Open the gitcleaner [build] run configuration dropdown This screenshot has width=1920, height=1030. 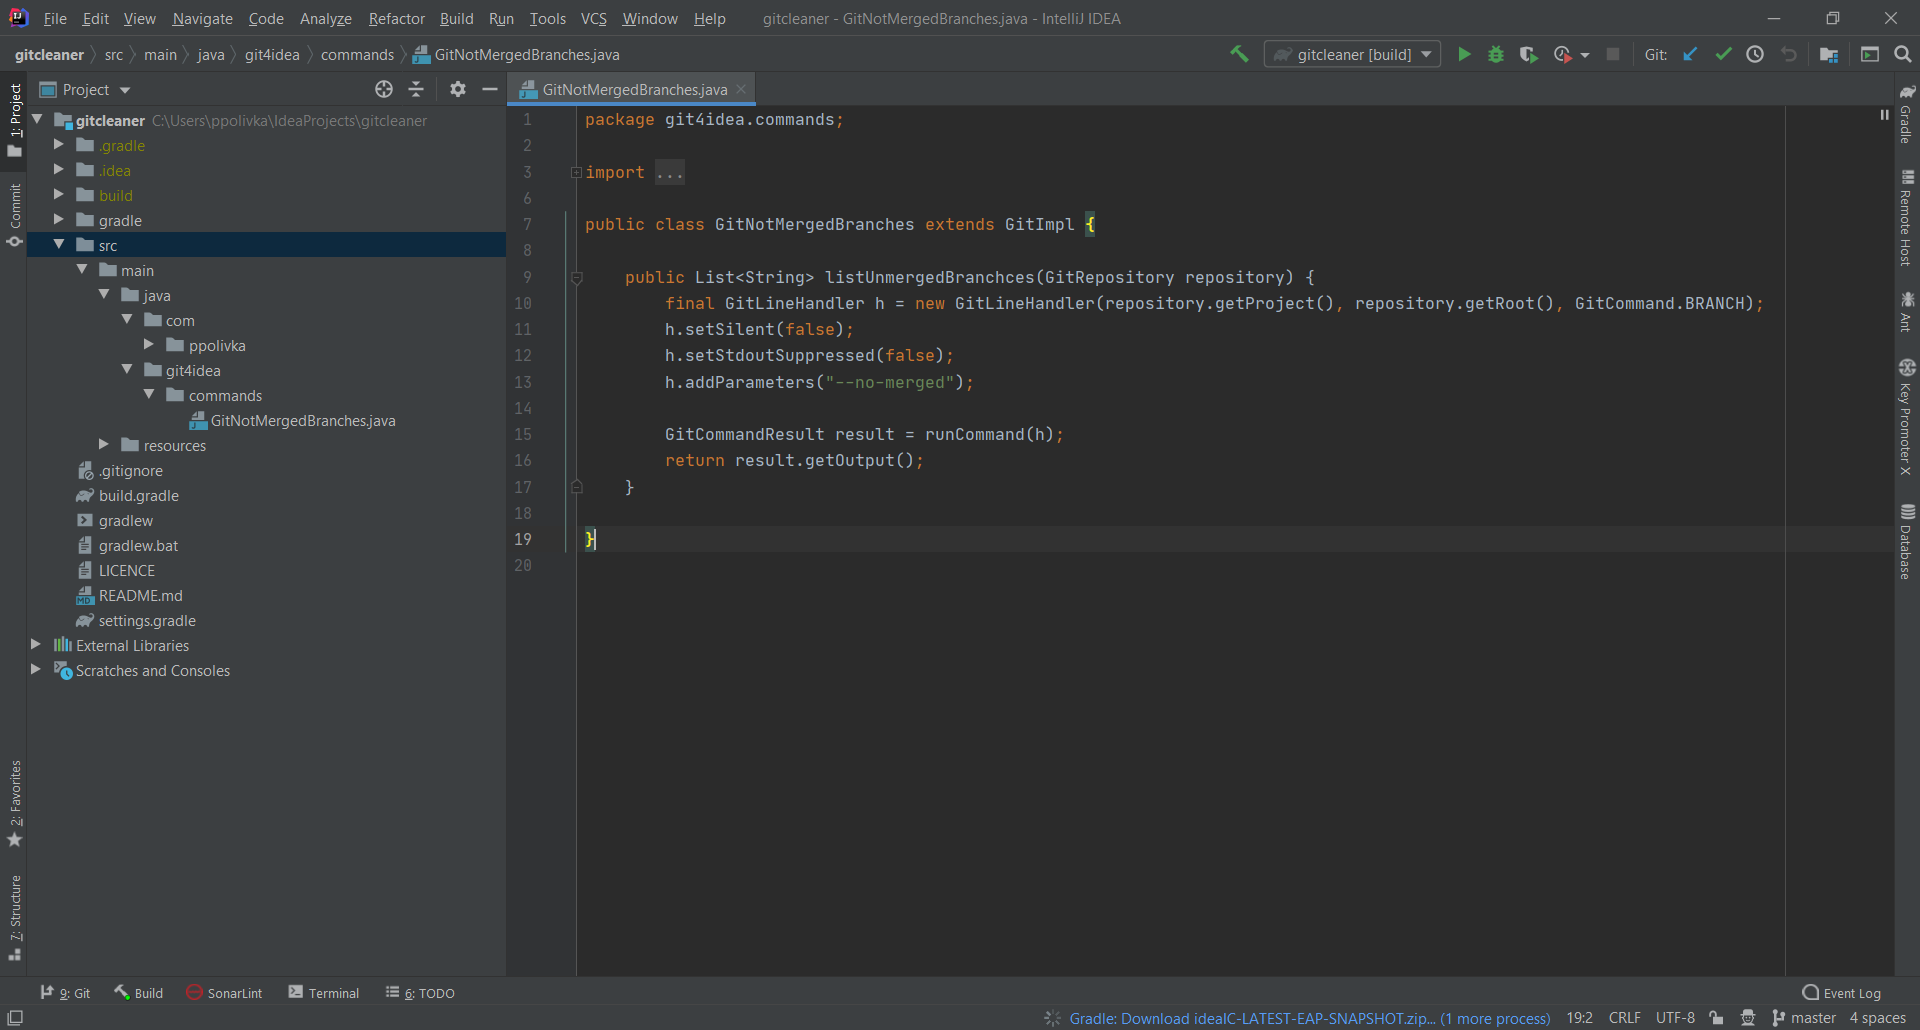point(1352,55)
